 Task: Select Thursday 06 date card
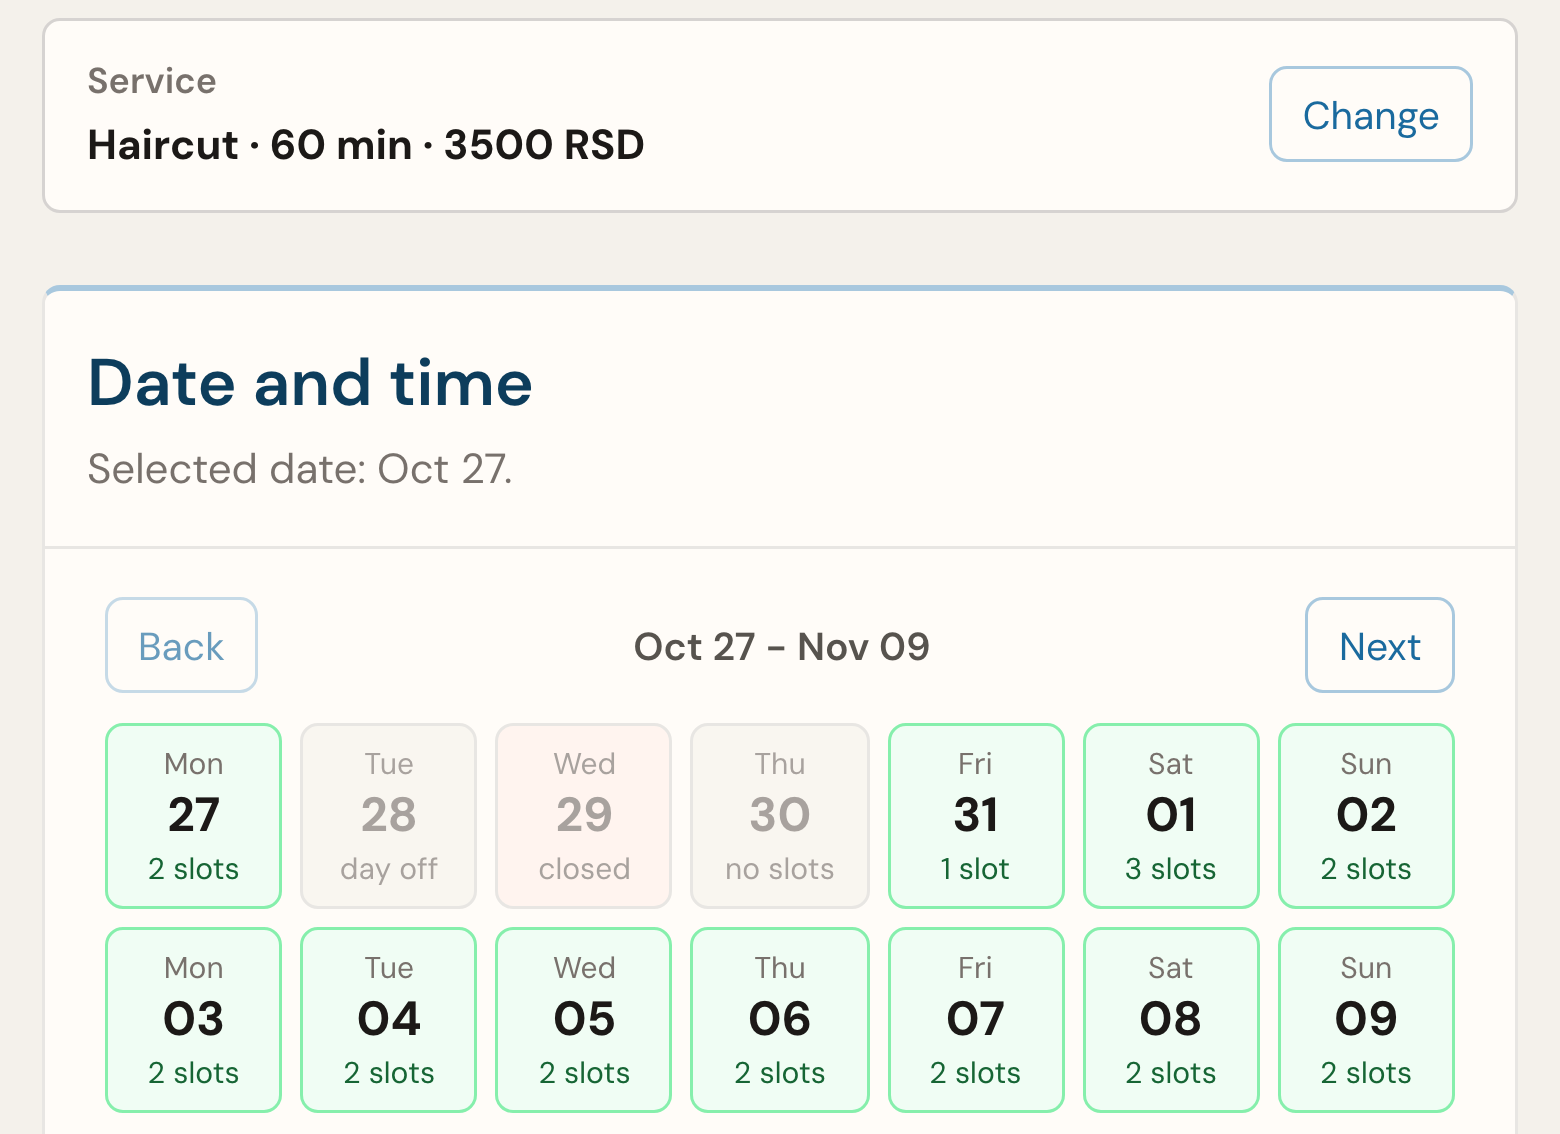pyautogui.click(x=779, y=1020)
